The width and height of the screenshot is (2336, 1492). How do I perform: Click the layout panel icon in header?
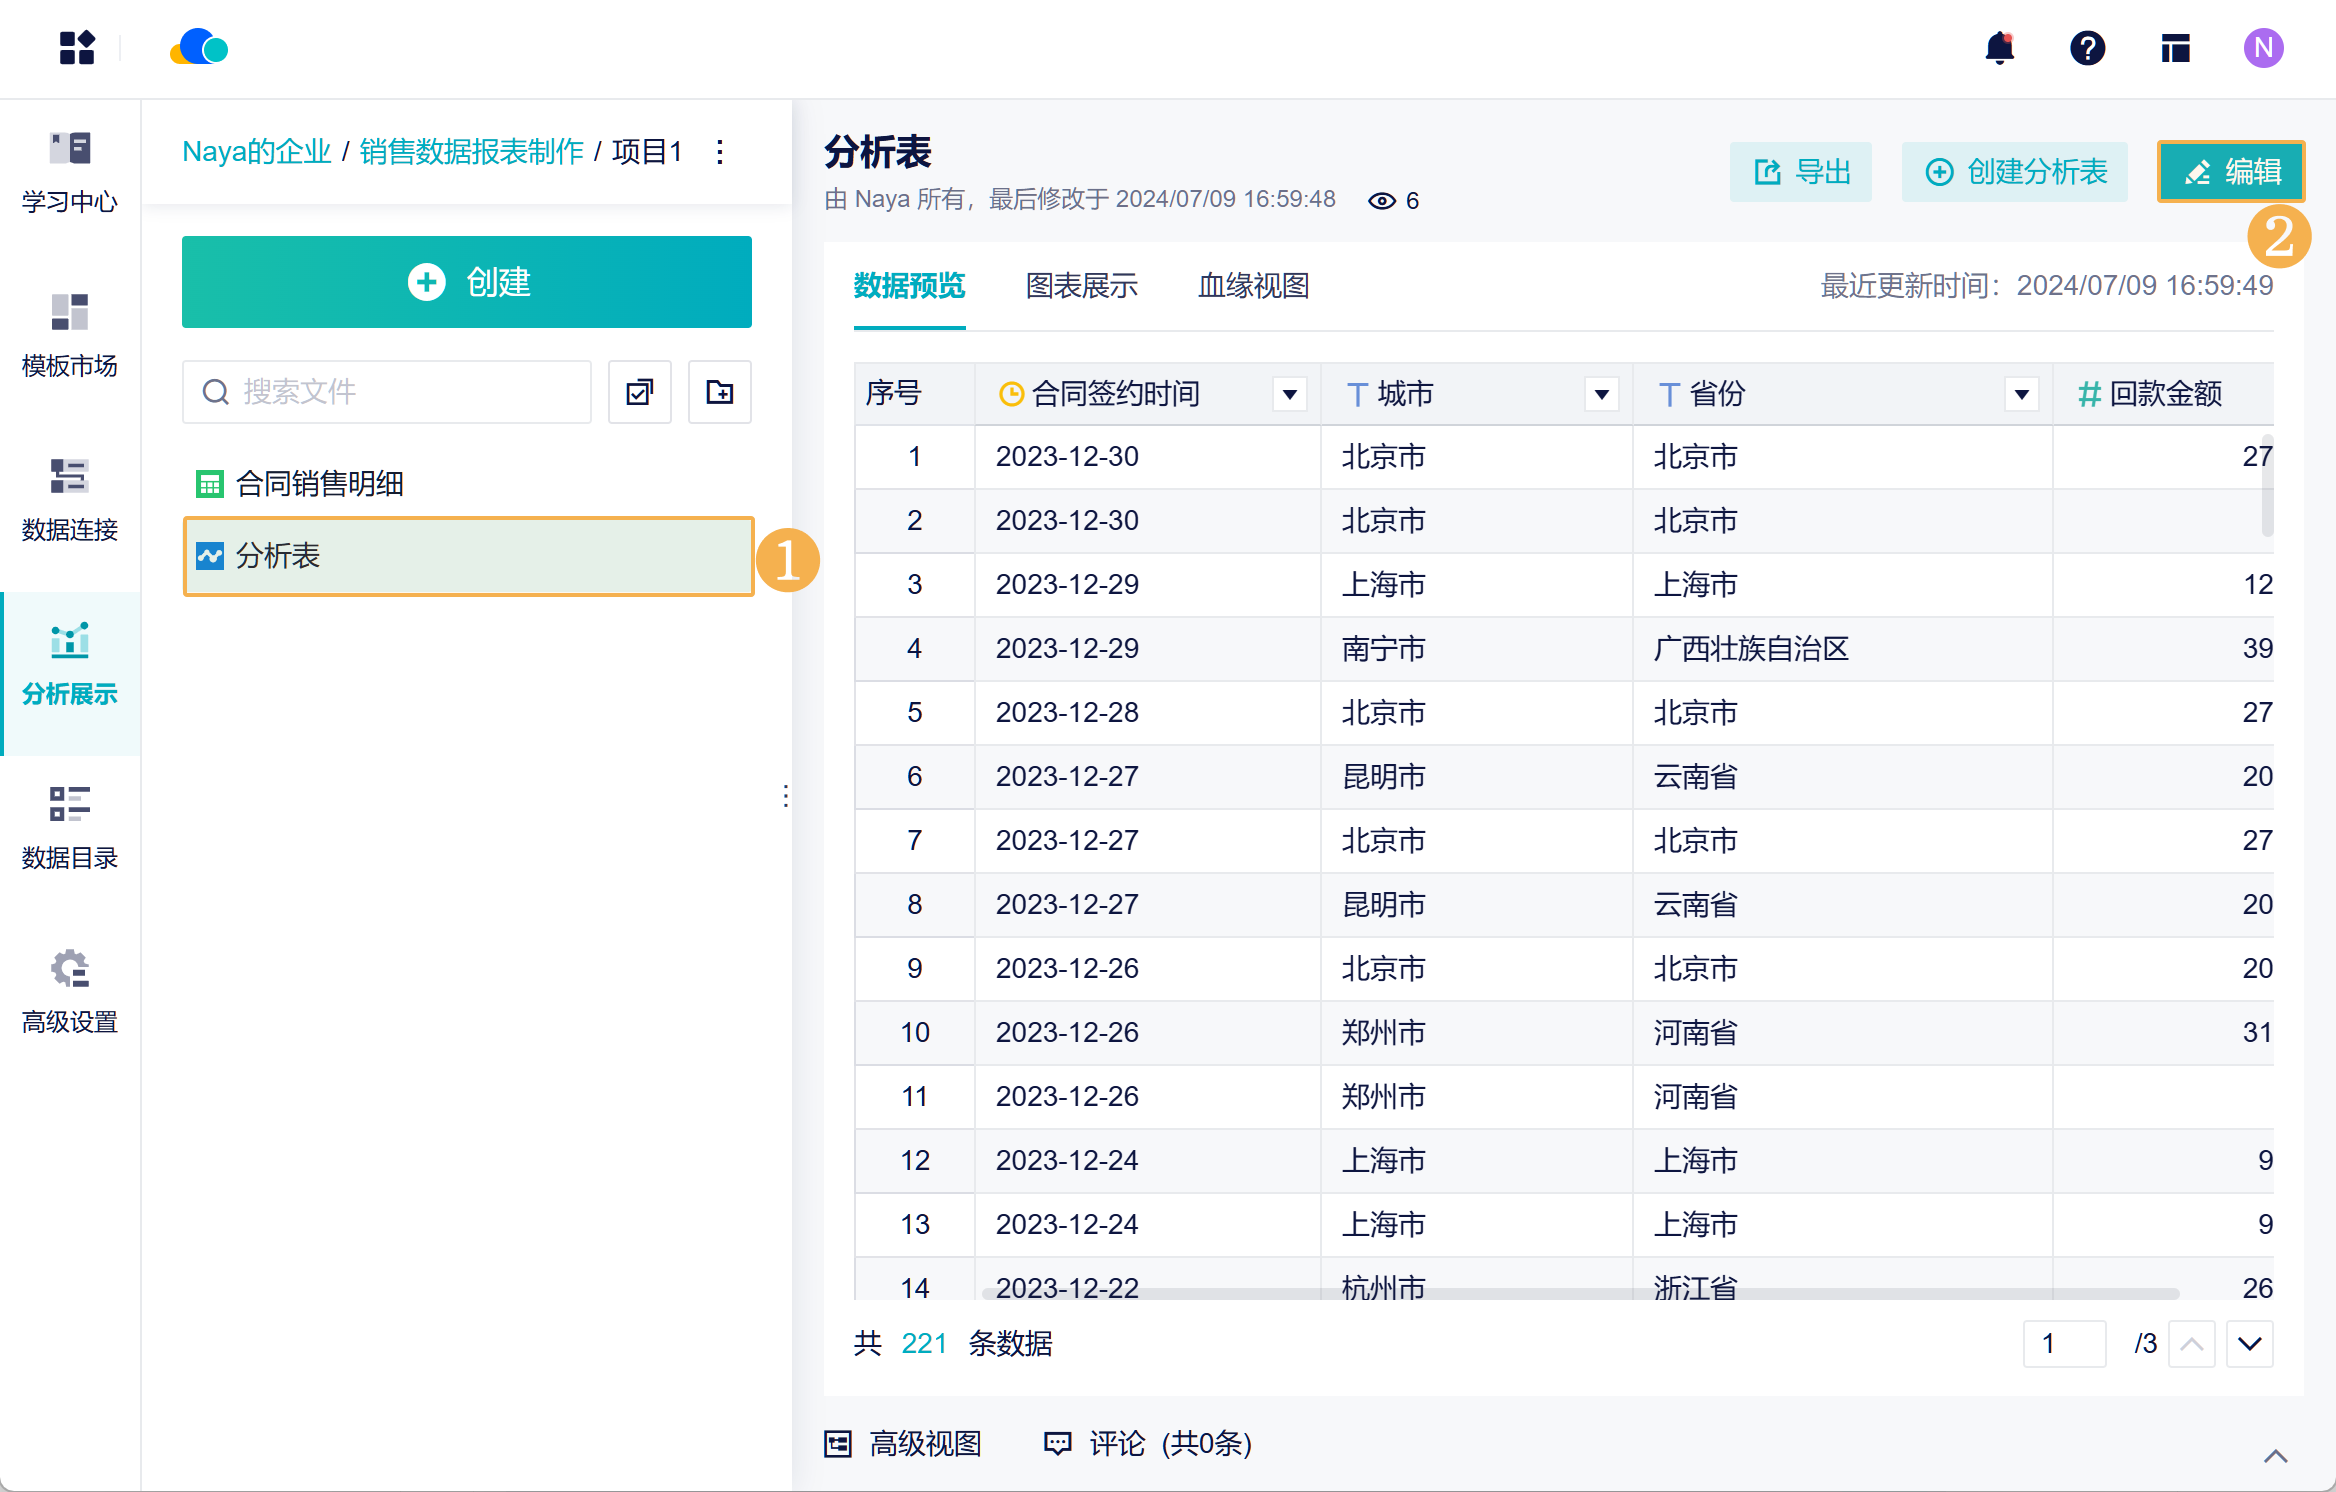2175,48
